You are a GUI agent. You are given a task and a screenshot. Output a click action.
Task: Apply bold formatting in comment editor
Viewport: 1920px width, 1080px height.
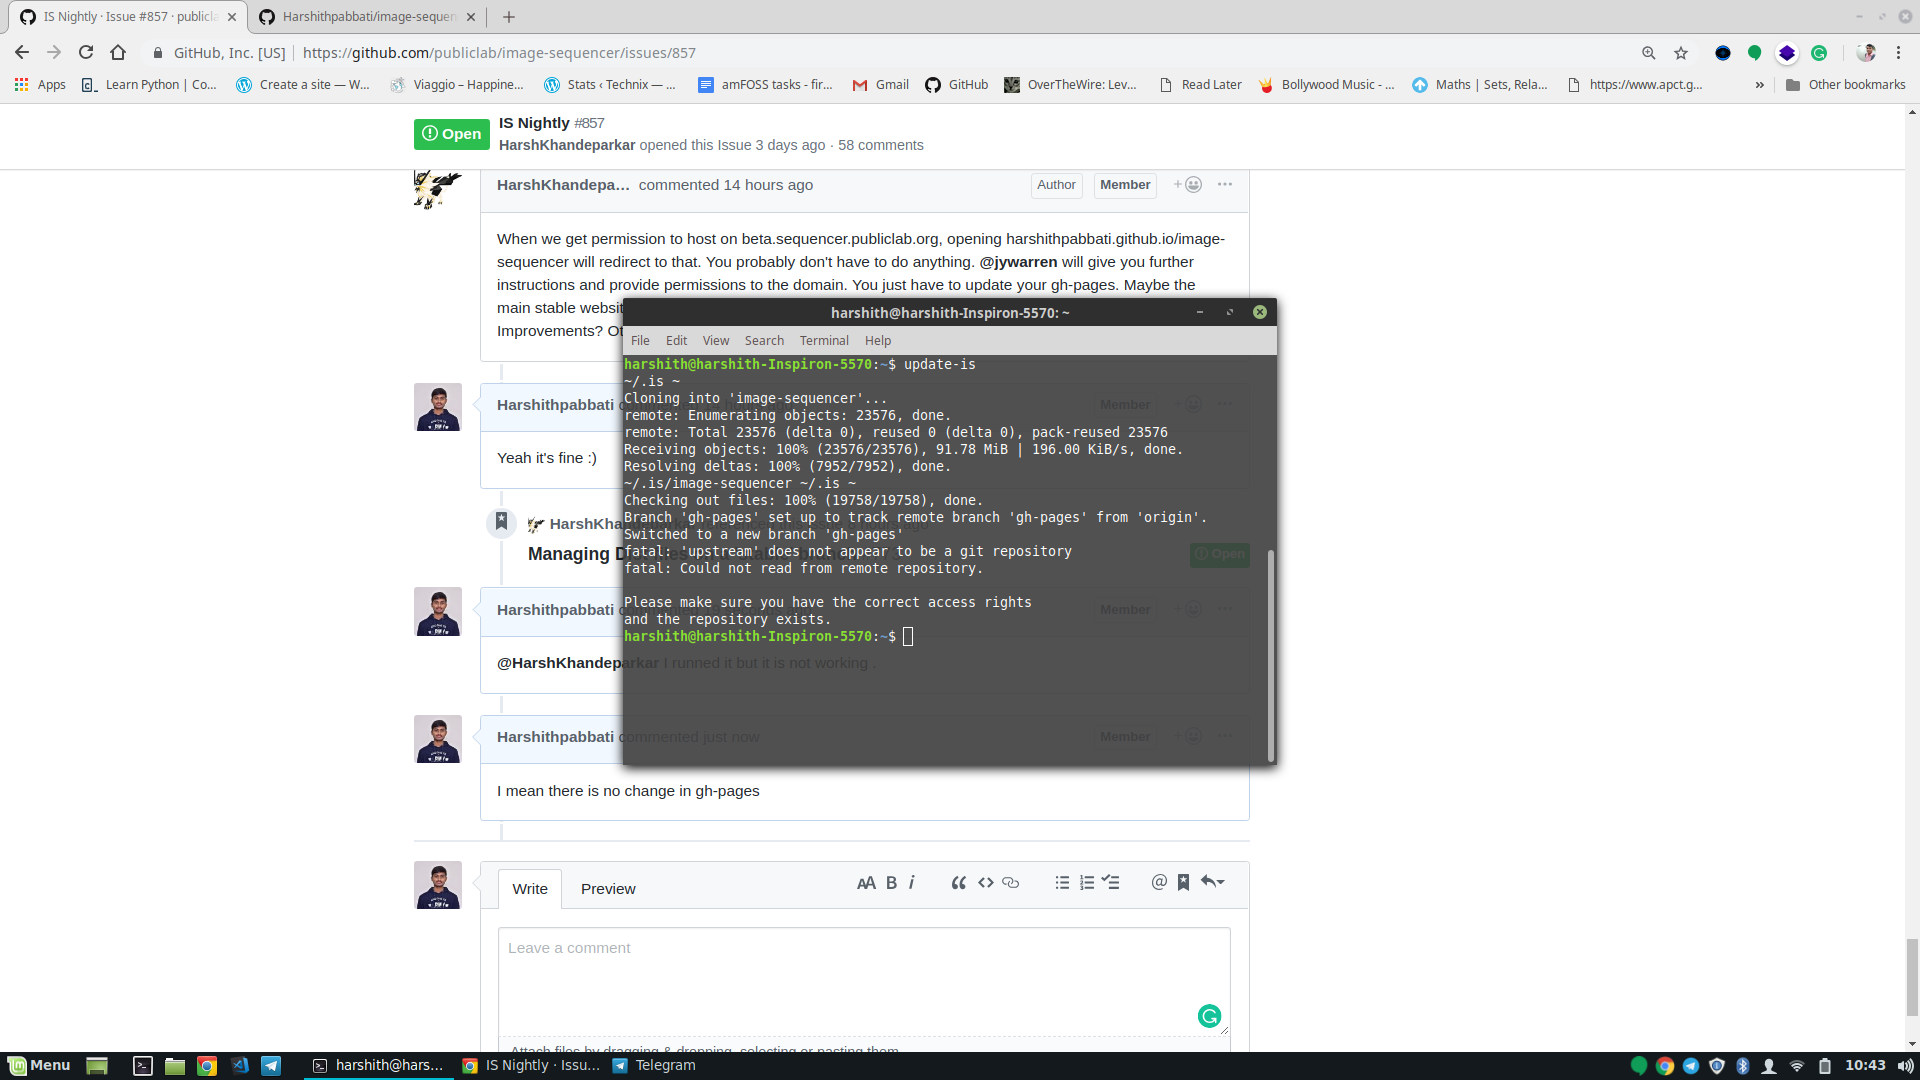[891, 883]
